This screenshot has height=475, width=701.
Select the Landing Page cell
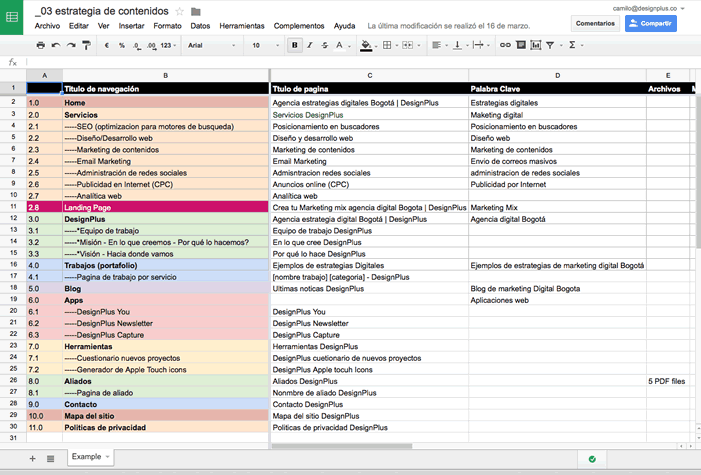(x=165, y=207)
